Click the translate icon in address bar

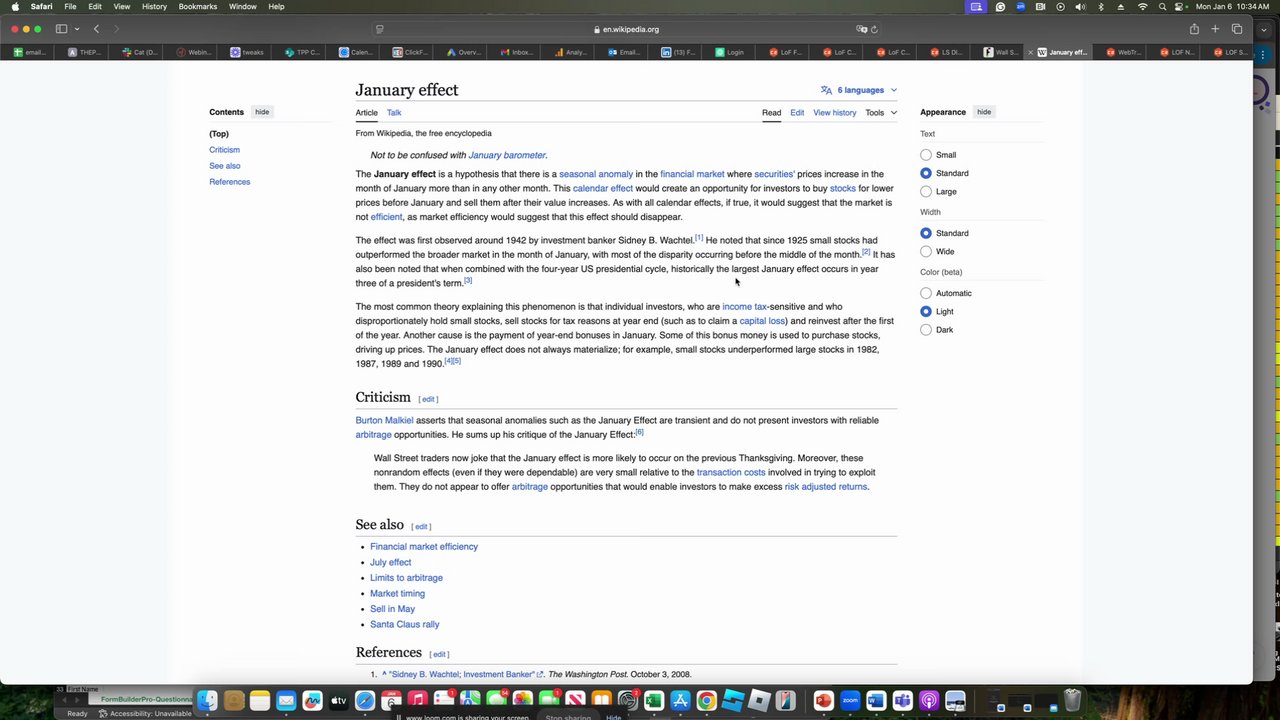pyautogui.click(x=861, y=29)
